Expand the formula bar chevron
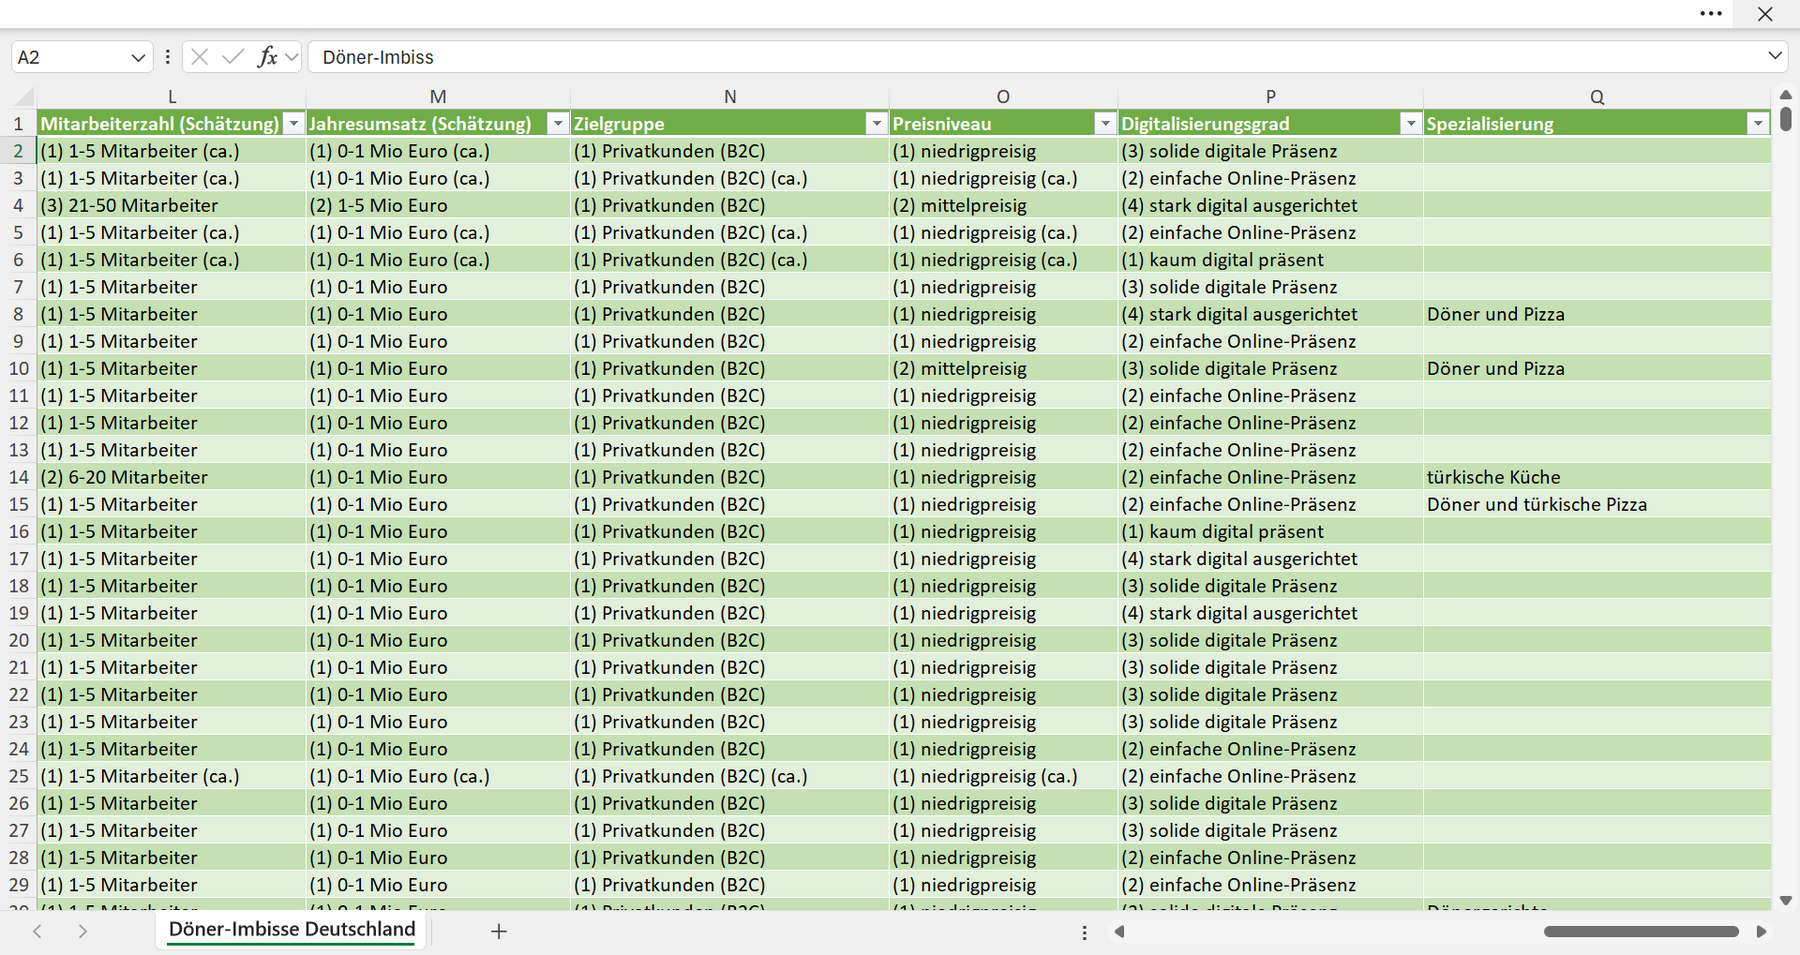Screen dimensions: 1800x955 [x=1775, y=56]
